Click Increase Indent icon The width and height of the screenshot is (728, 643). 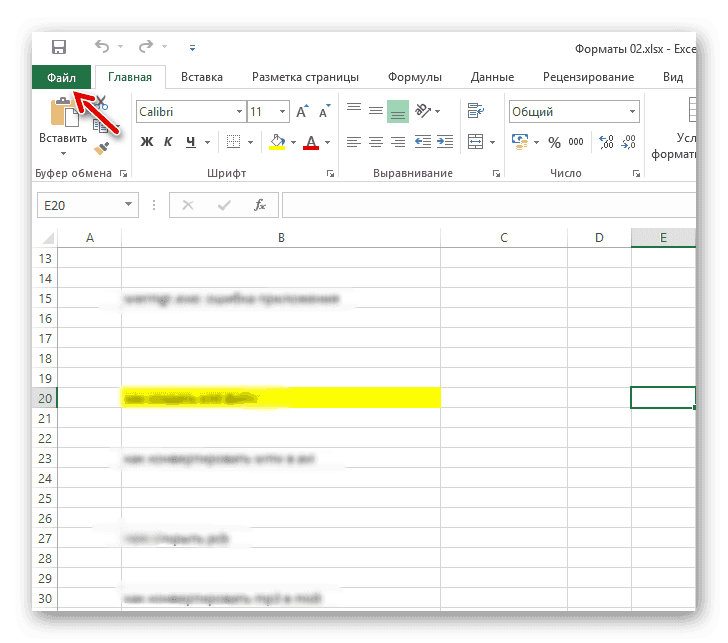click(445, 142)
